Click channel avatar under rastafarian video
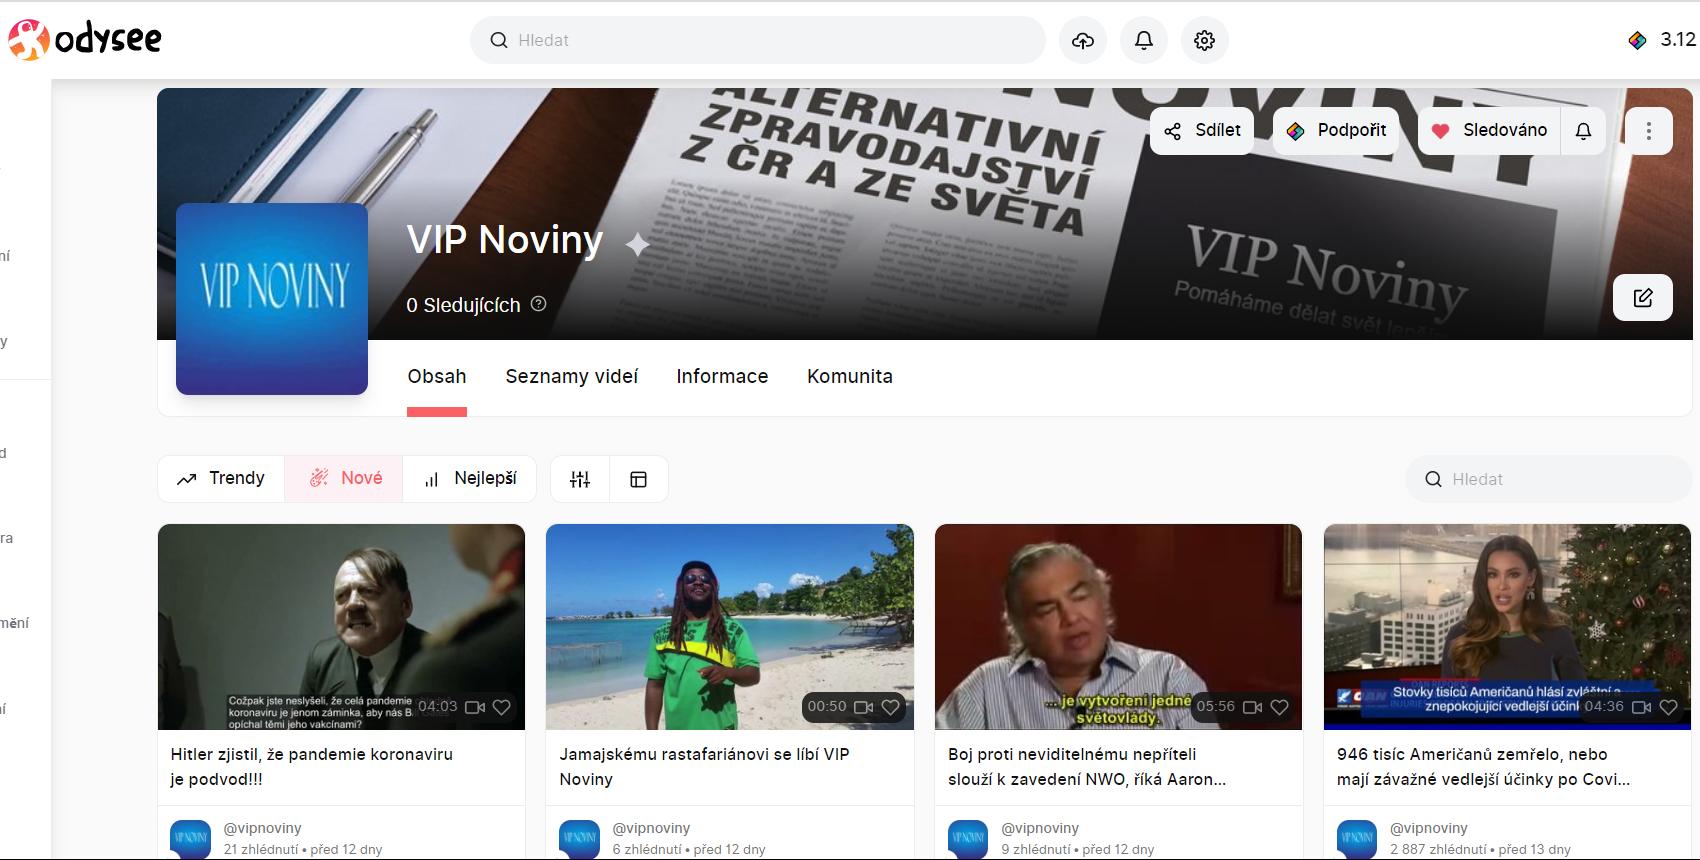The image size is (1700, 860). [580, 838]
